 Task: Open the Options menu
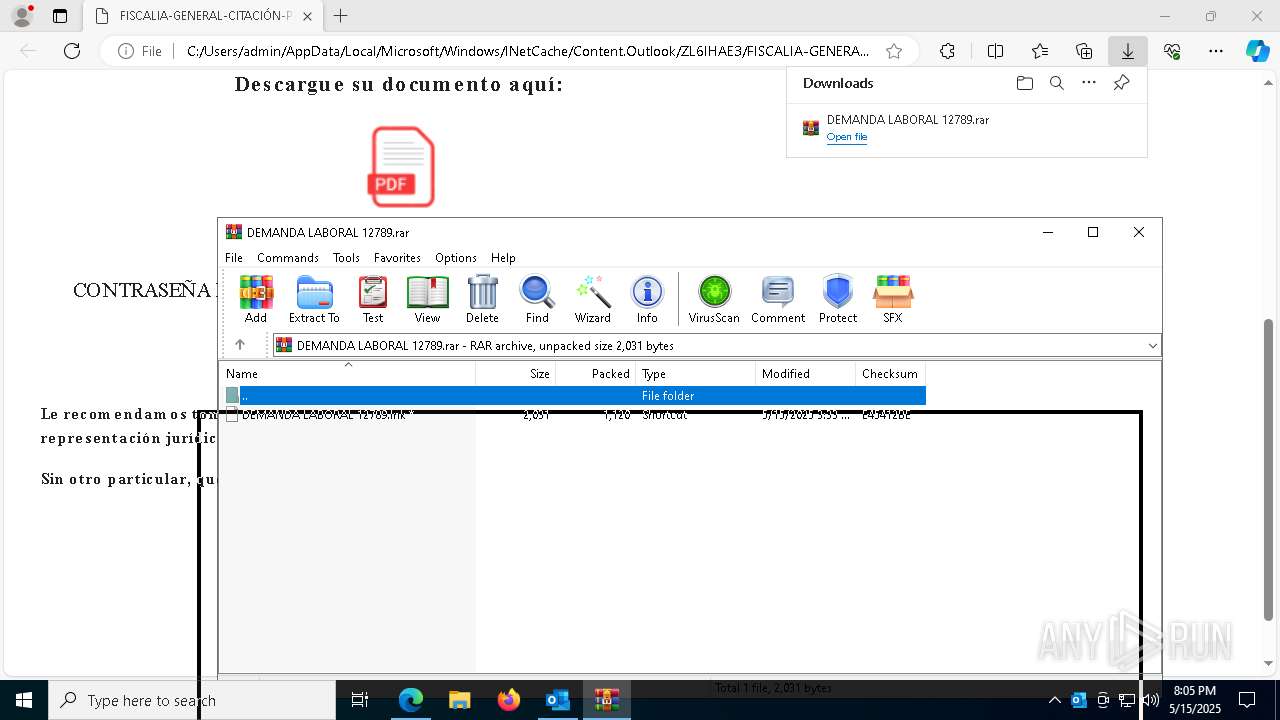456,257
